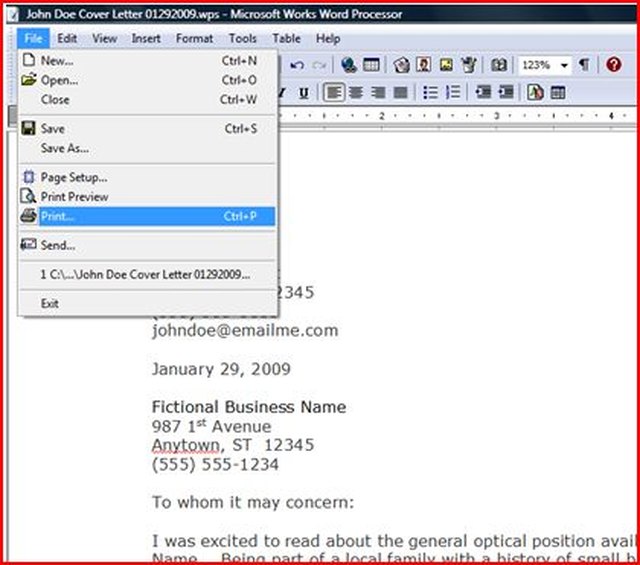Click the paint bucket drawing icon
This screenshot has height=565, width=640.
(x=469, y=65)
